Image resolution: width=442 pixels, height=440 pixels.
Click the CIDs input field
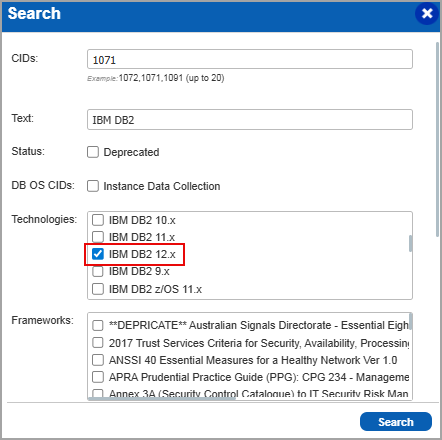250,59
